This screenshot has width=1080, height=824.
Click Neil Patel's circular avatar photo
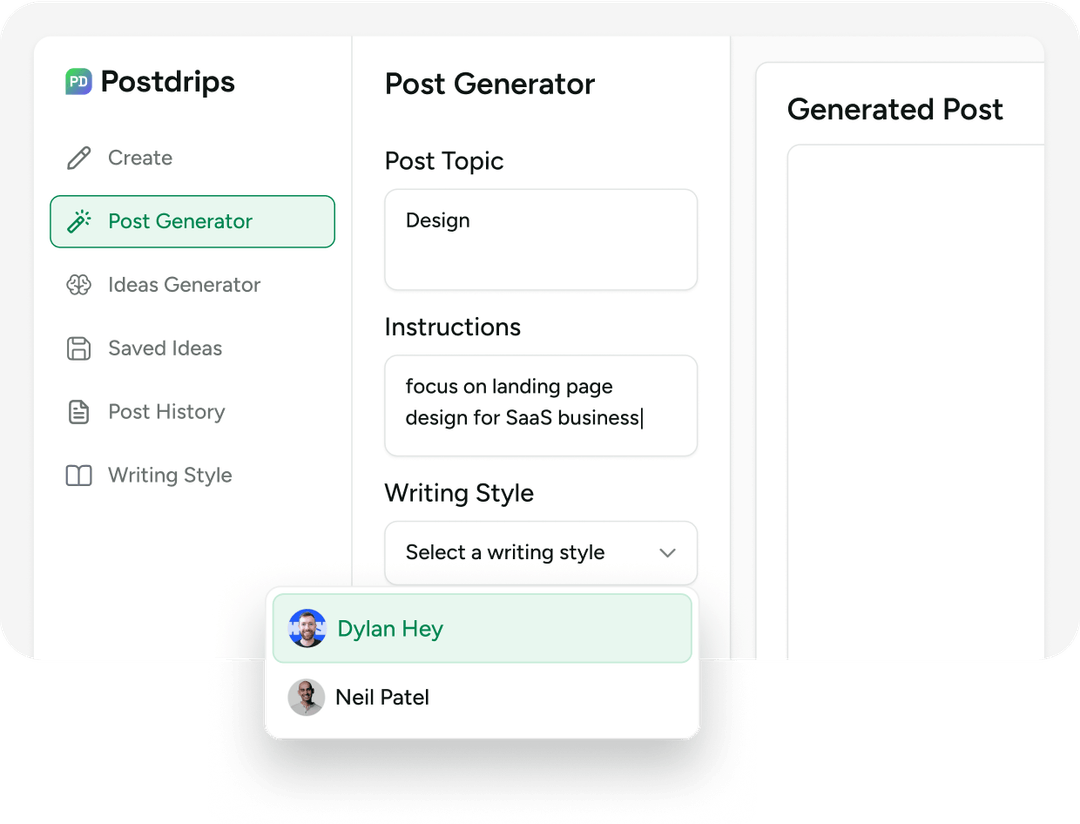tap(307, 697)
